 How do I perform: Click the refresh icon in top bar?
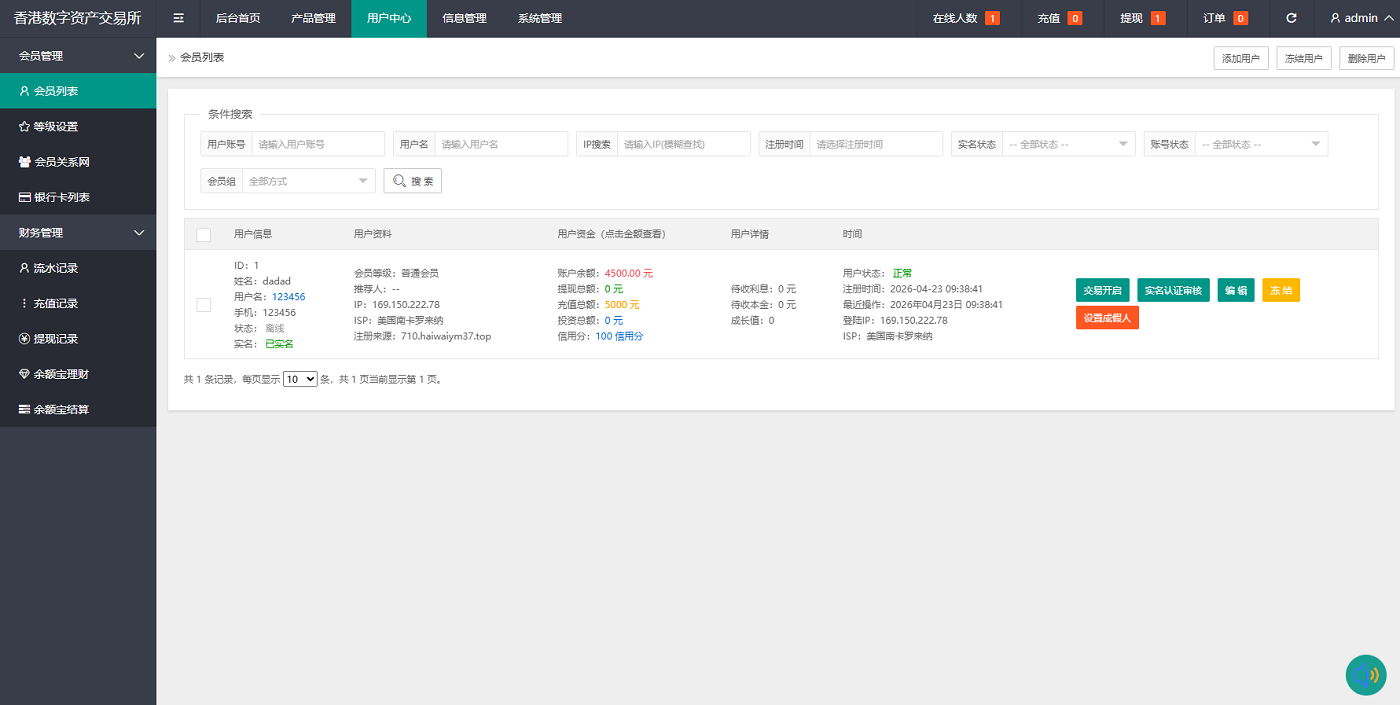[1291, 18]
